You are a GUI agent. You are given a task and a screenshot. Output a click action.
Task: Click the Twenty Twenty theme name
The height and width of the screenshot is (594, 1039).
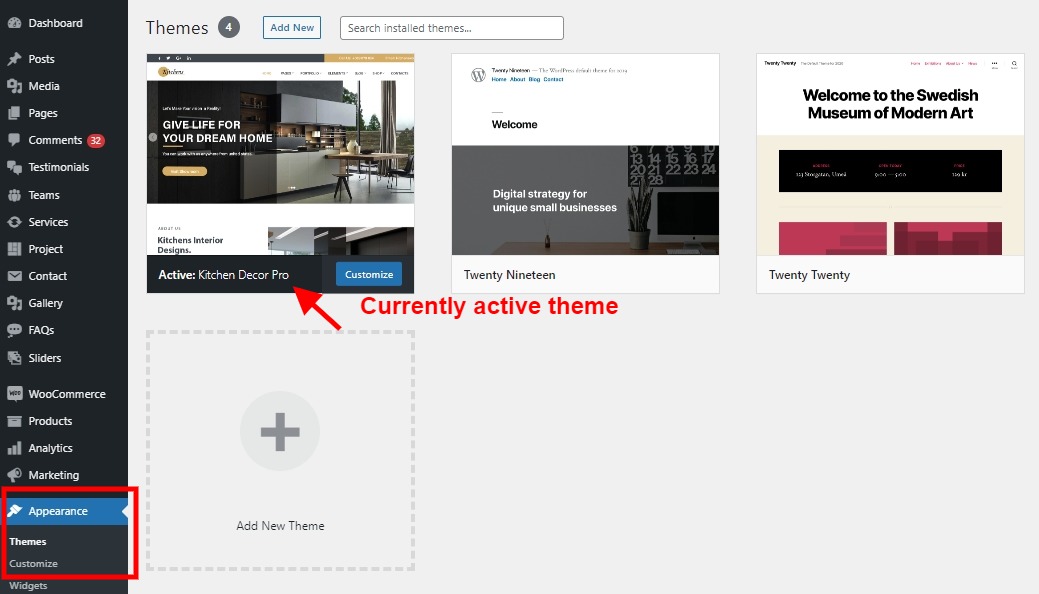click(809, 275)
